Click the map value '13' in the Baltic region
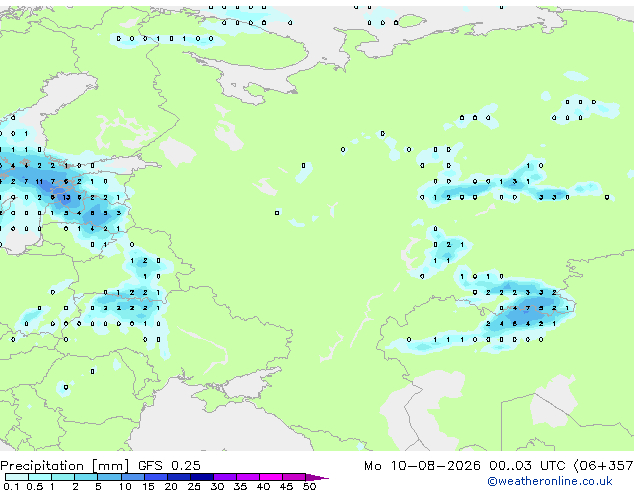634x490 pixels. click(x=66, y=197)
